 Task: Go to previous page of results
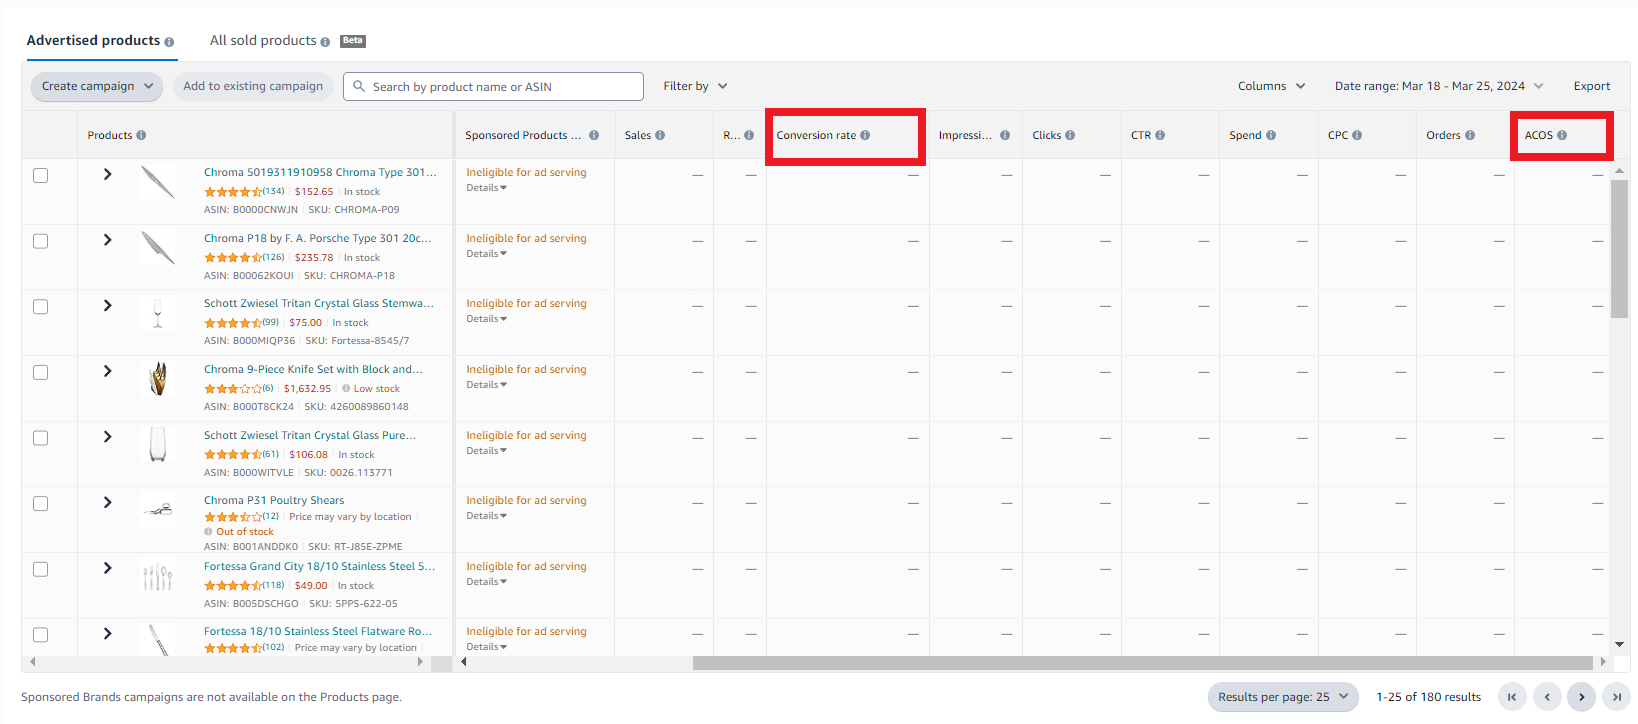(x=1547, y=697)
